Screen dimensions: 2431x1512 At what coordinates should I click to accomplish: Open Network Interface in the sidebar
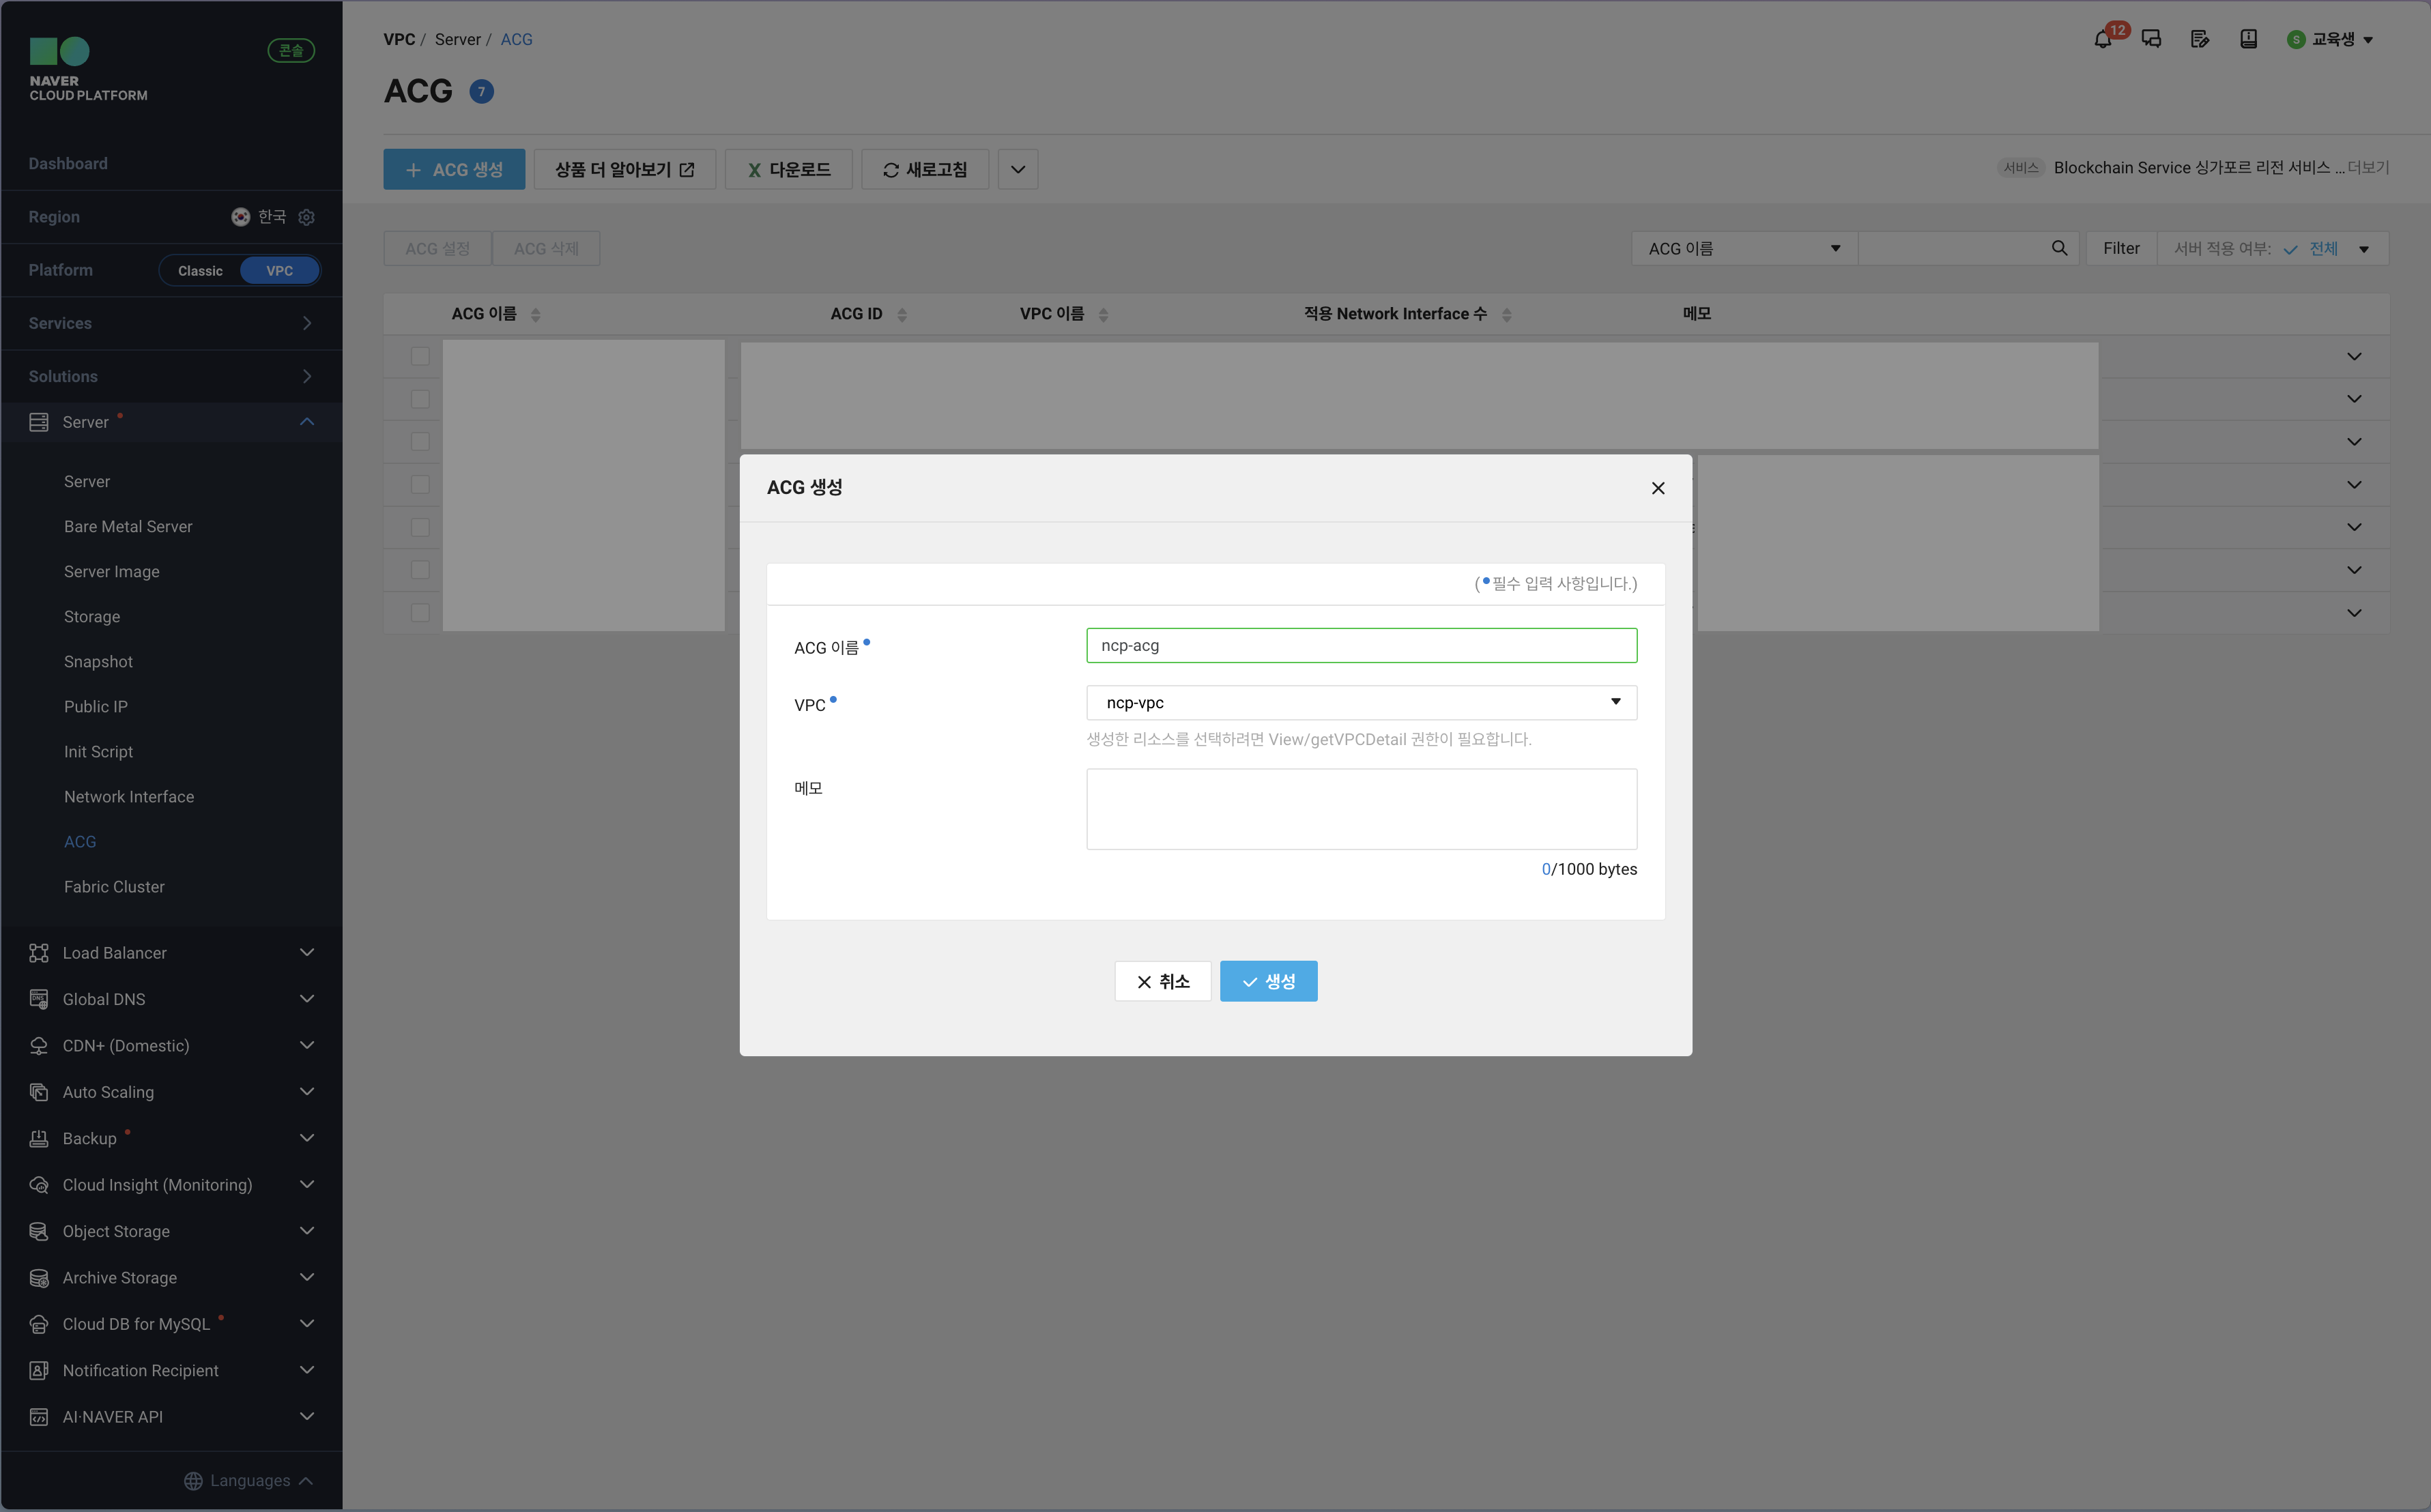pos(129,797)
